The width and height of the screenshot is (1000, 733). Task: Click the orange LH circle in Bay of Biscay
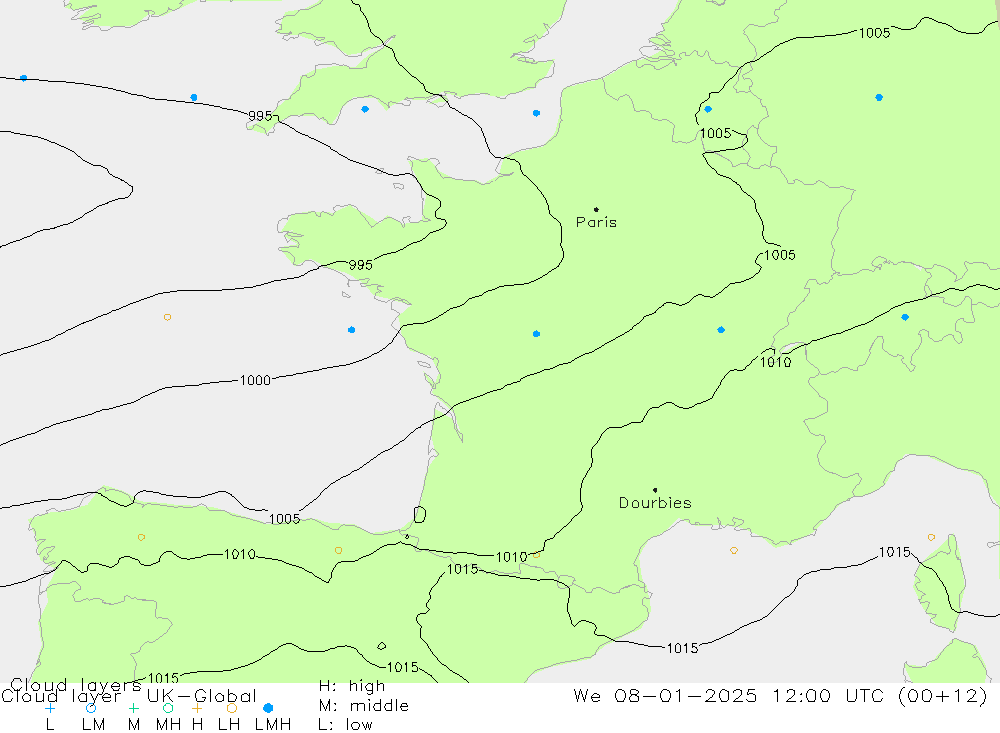167,317
